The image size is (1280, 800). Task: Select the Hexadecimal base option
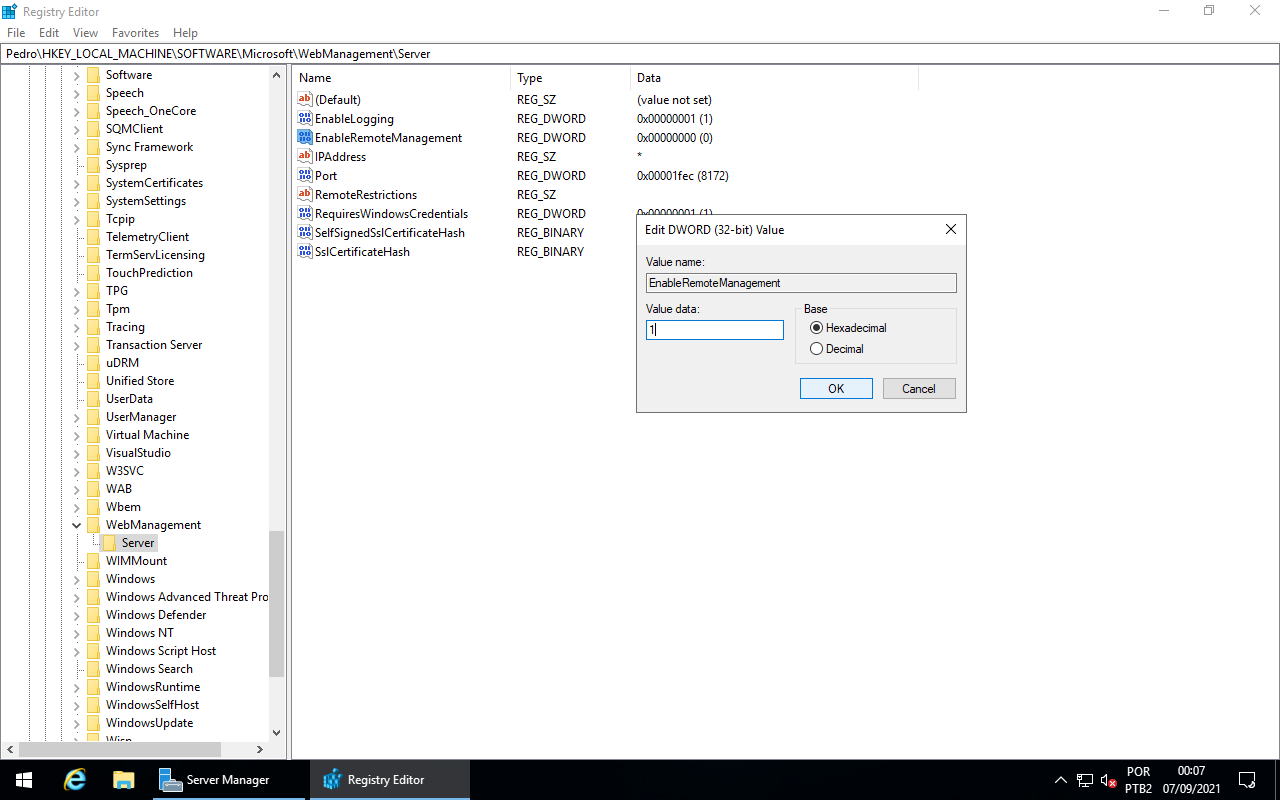[x=817, y=327]
